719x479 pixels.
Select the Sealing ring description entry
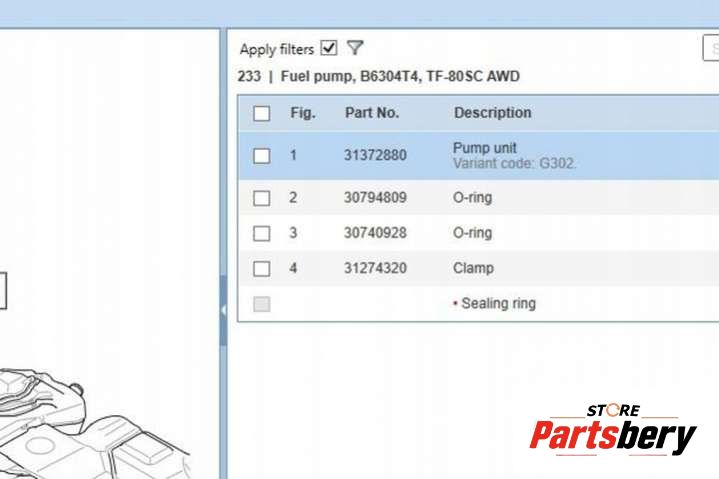point(498,303)
